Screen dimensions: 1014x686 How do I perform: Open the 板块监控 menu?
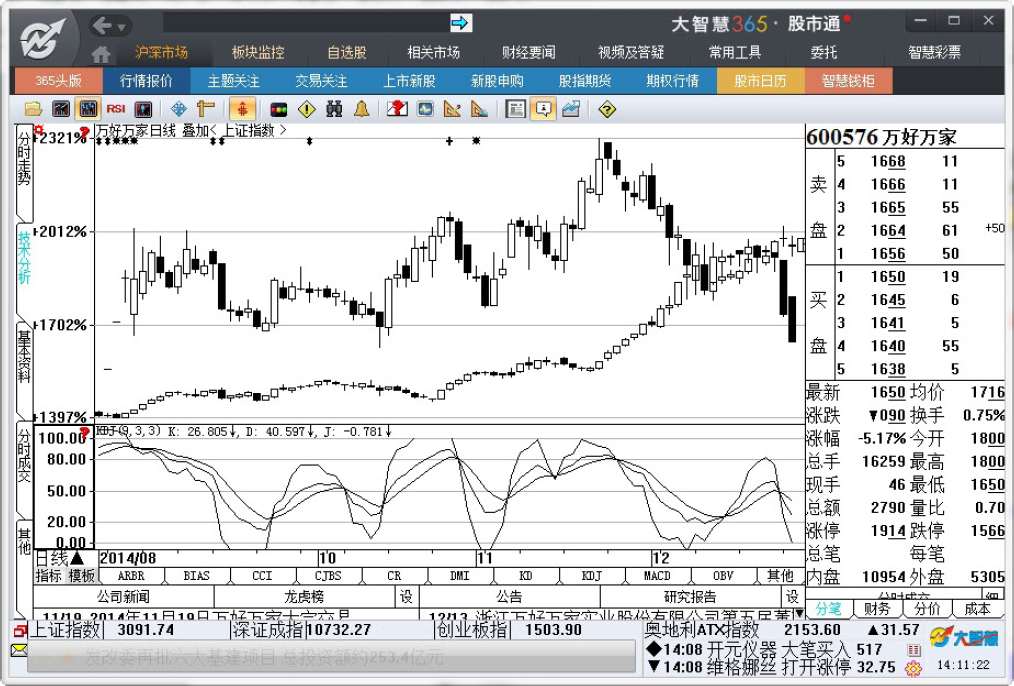pyautogui.click(x=258, y=52)
